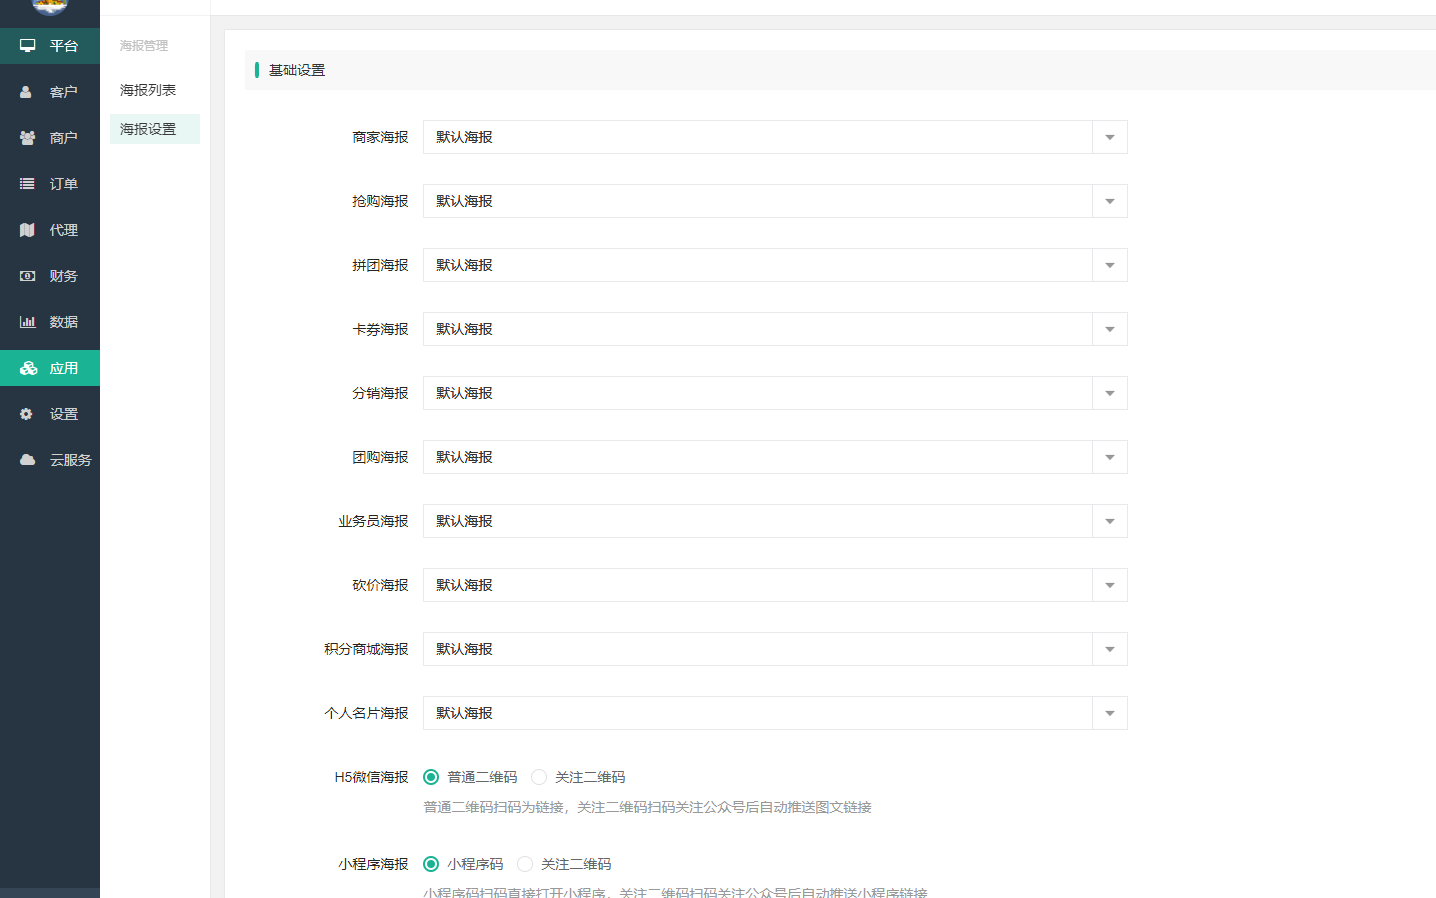Open 云服务 in the sidebar

click(x=50, y=460)
